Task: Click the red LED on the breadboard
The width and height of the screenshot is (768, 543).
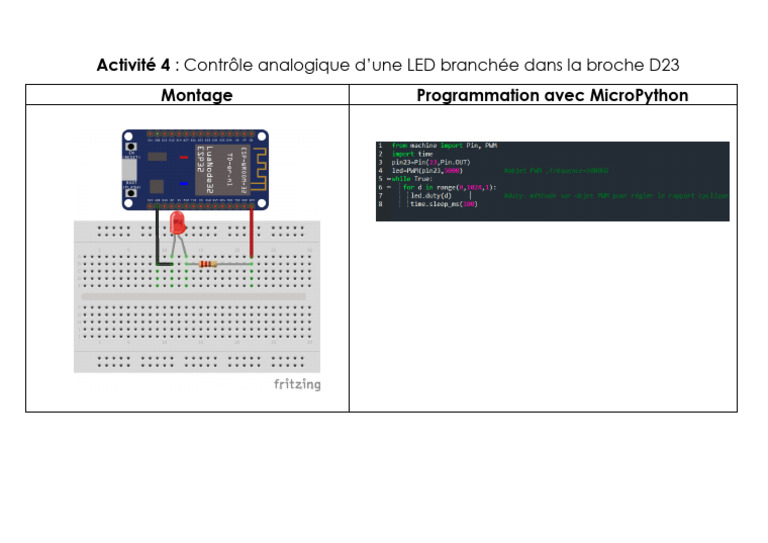Action: tap(177, 224)
